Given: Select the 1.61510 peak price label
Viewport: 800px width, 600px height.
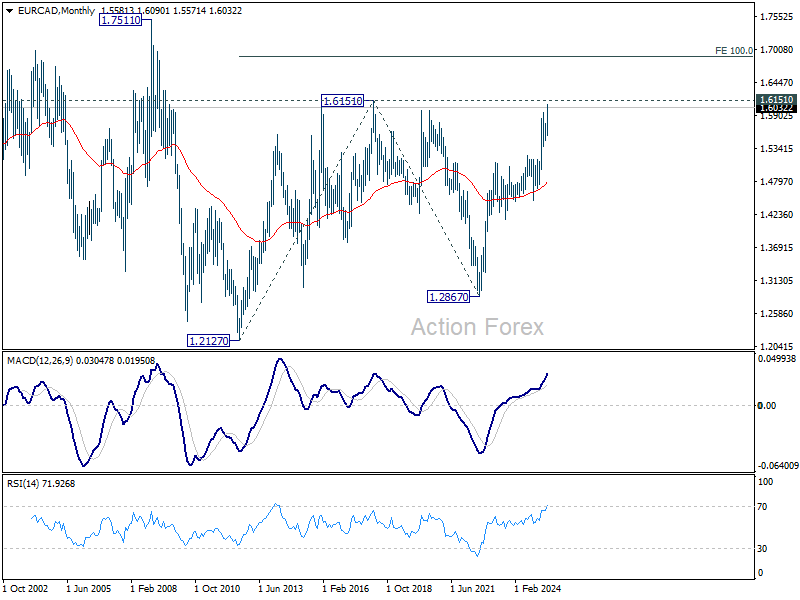Looking at the screenshot, I should pyautogui.click(x=342, y=101).
